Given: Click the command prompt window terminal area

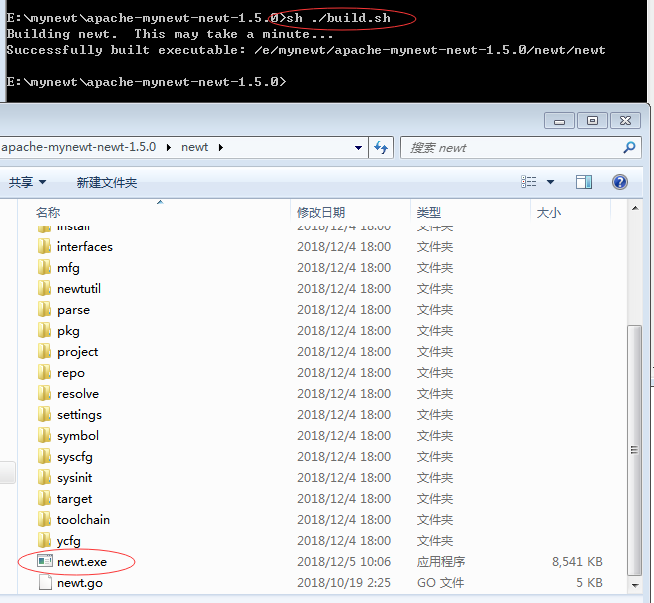Looking at the screenshot, I should point(327,50).
